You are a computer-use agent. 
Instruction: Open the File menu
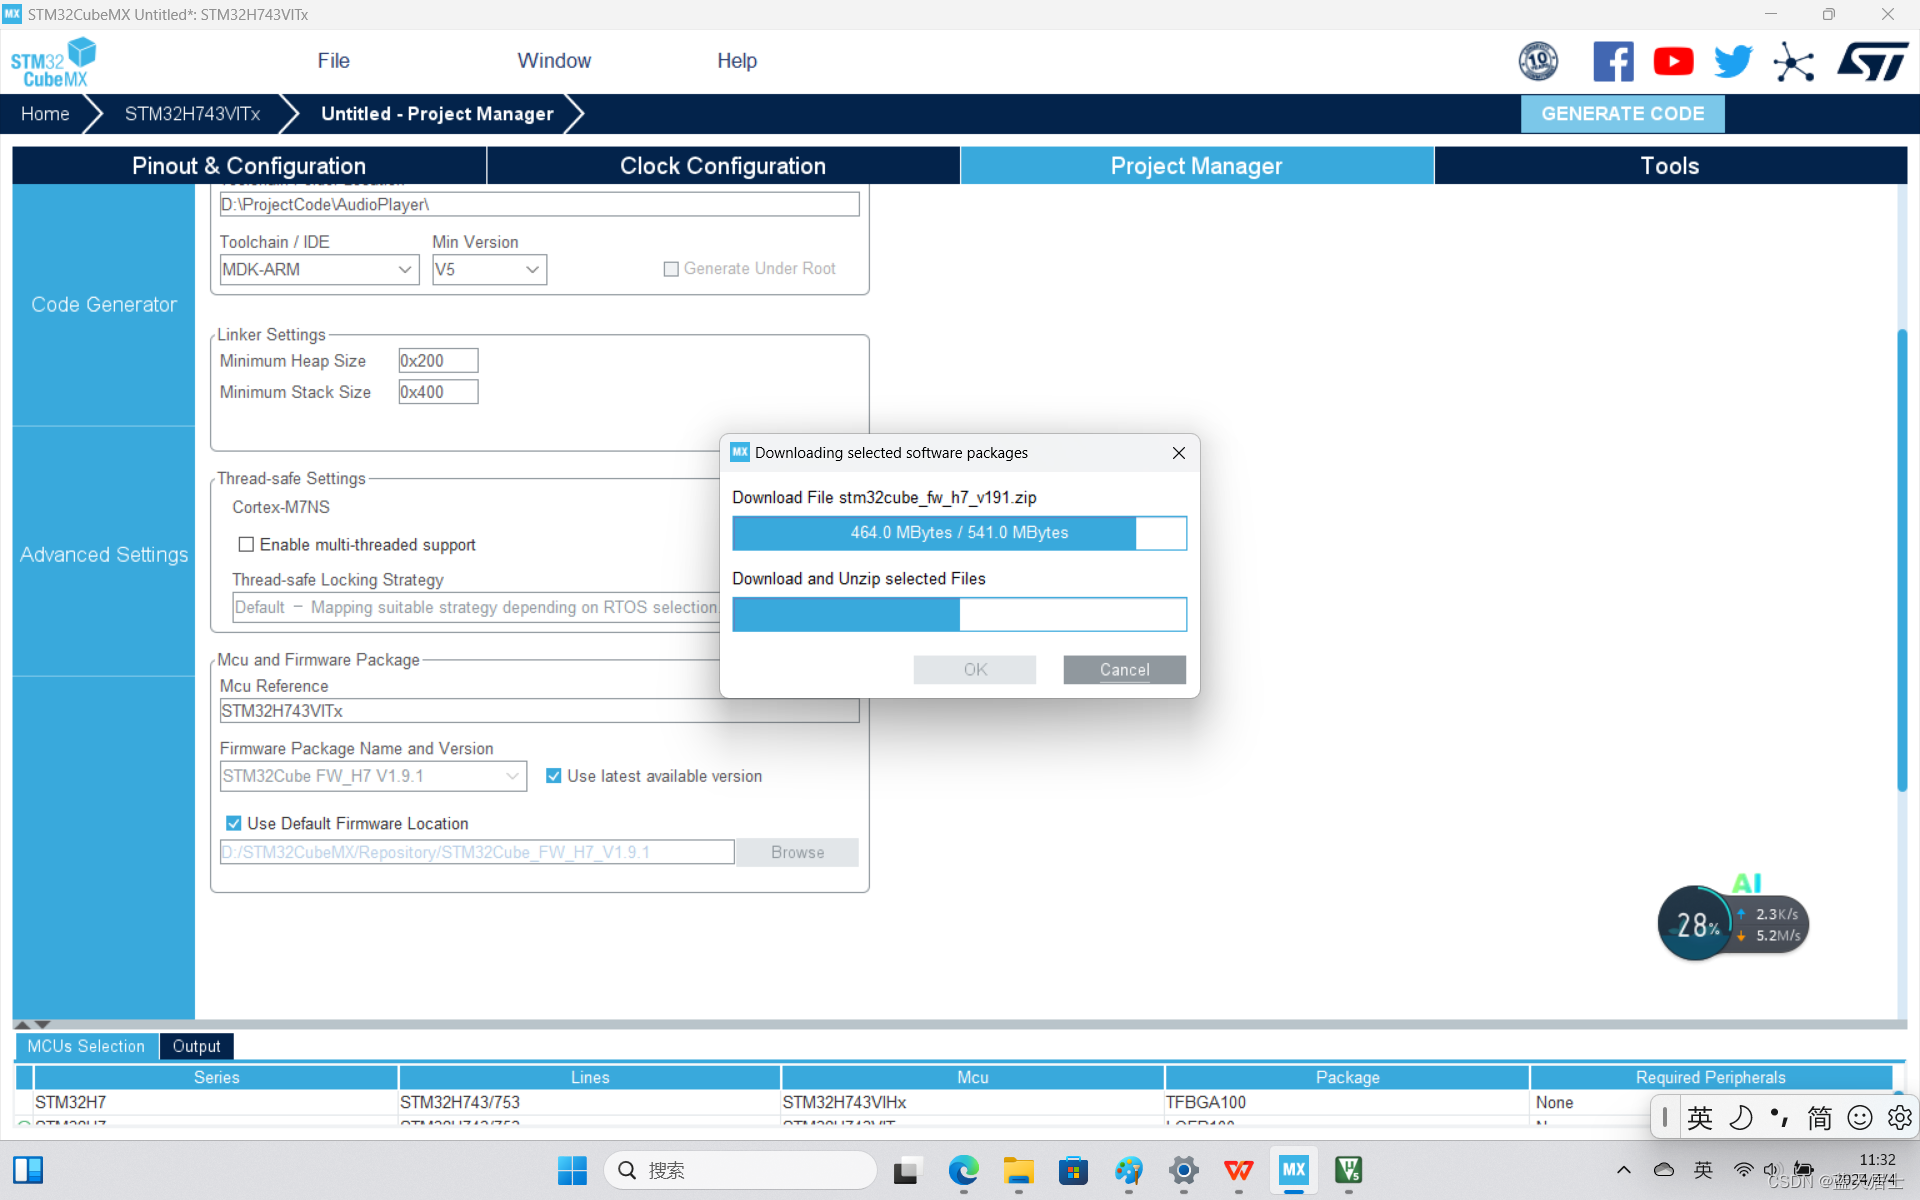click(333, 61)
